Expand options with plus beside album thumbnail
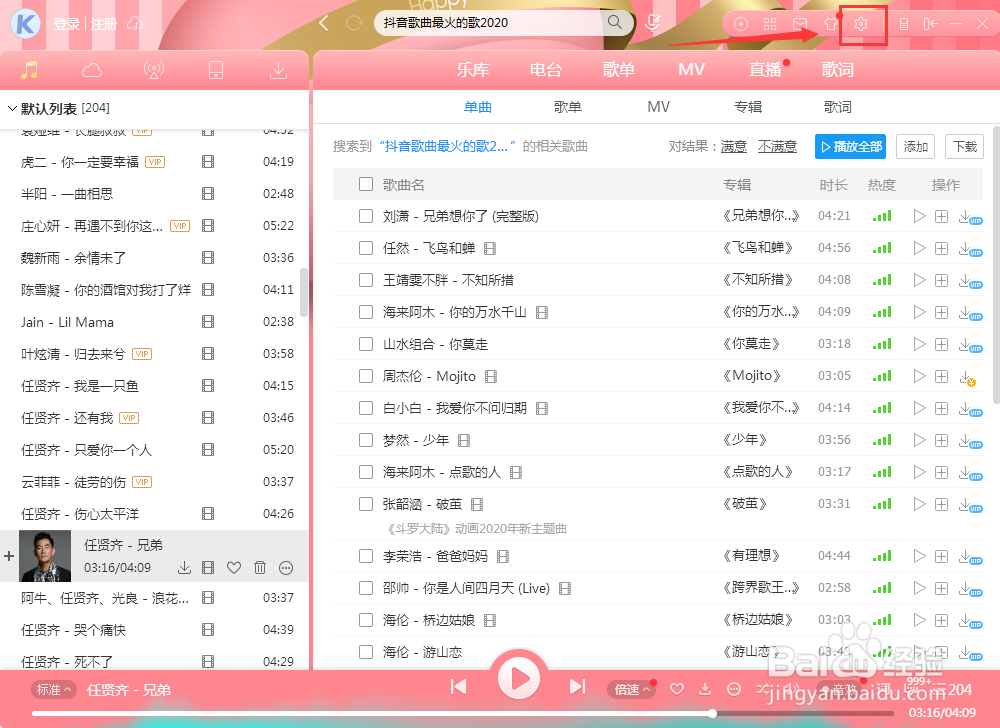Viewport: 1000px width, 728px height. tap(9, 556)
